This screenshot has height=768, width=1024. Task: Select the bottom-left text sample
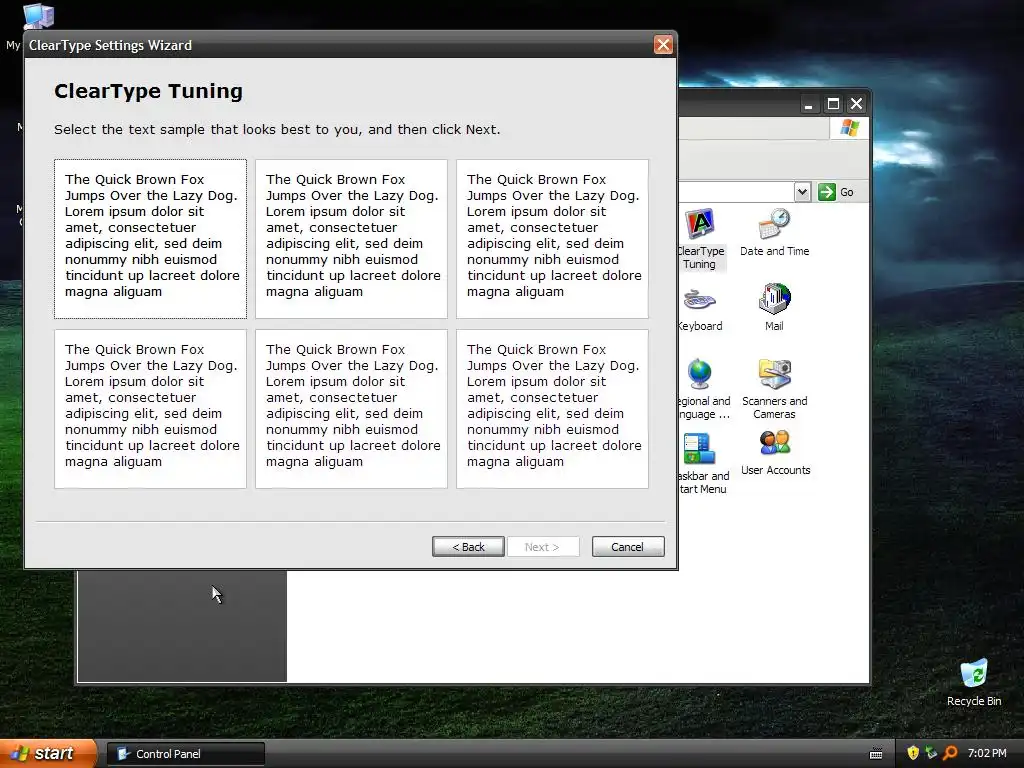[x=150, y=409]
